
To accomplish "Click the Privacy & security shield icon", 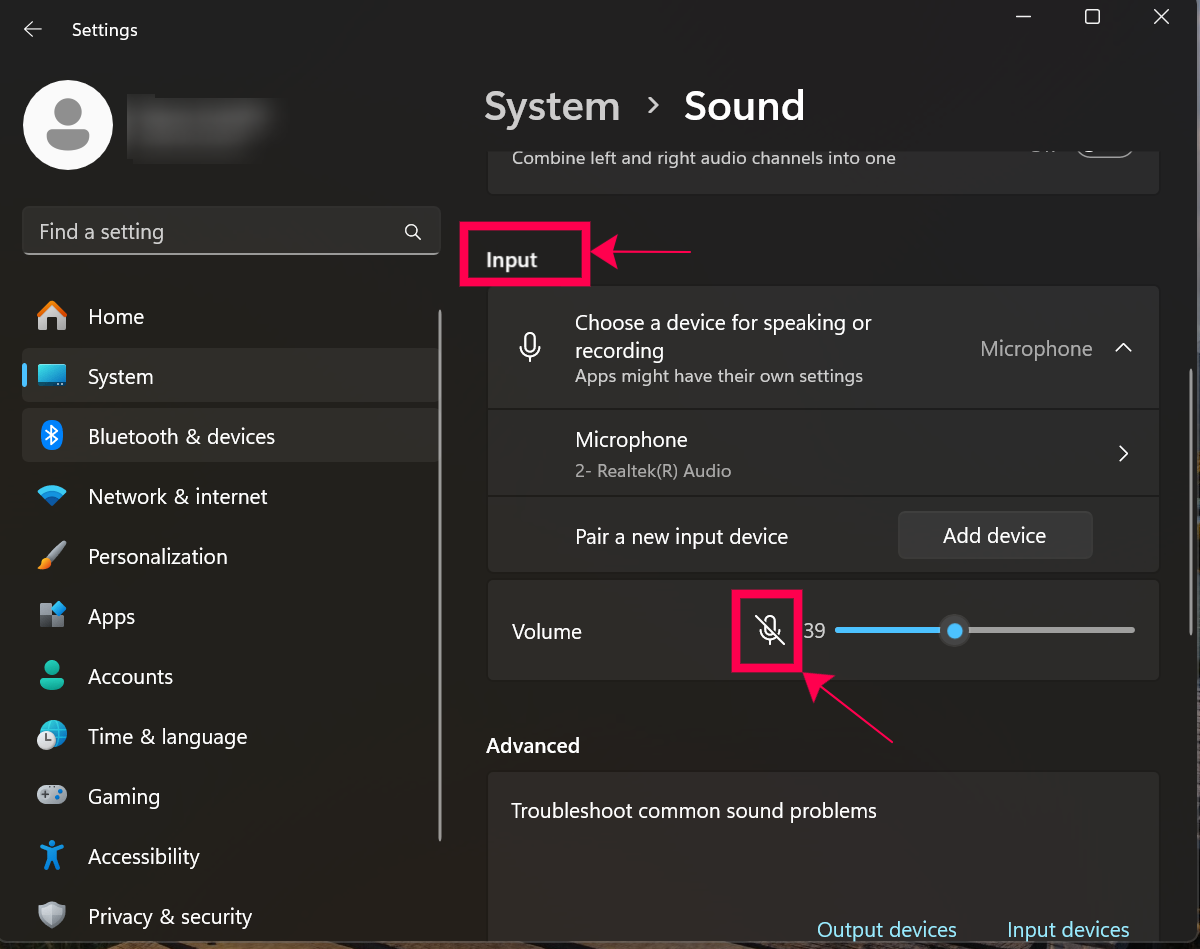I will point(52,916).
